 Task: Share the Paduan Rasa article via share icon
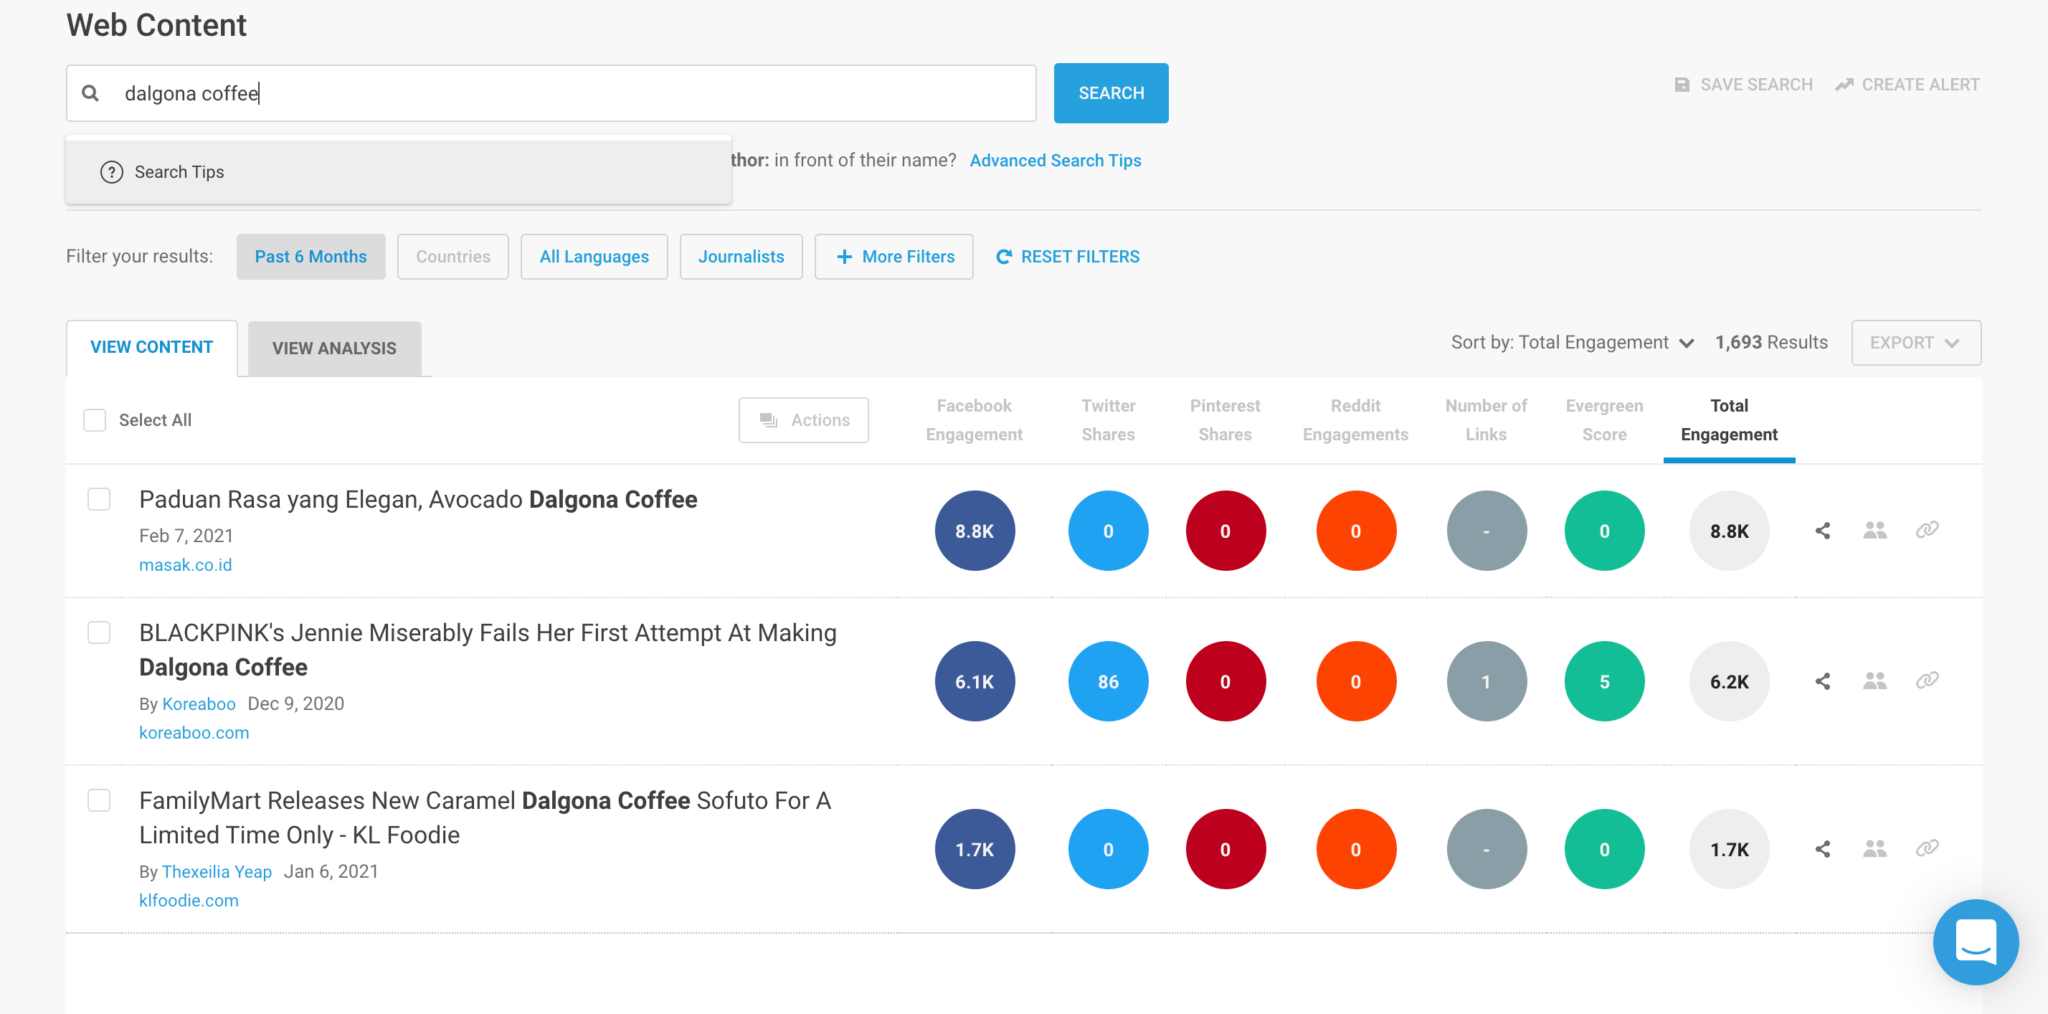tap(1823, 531)
